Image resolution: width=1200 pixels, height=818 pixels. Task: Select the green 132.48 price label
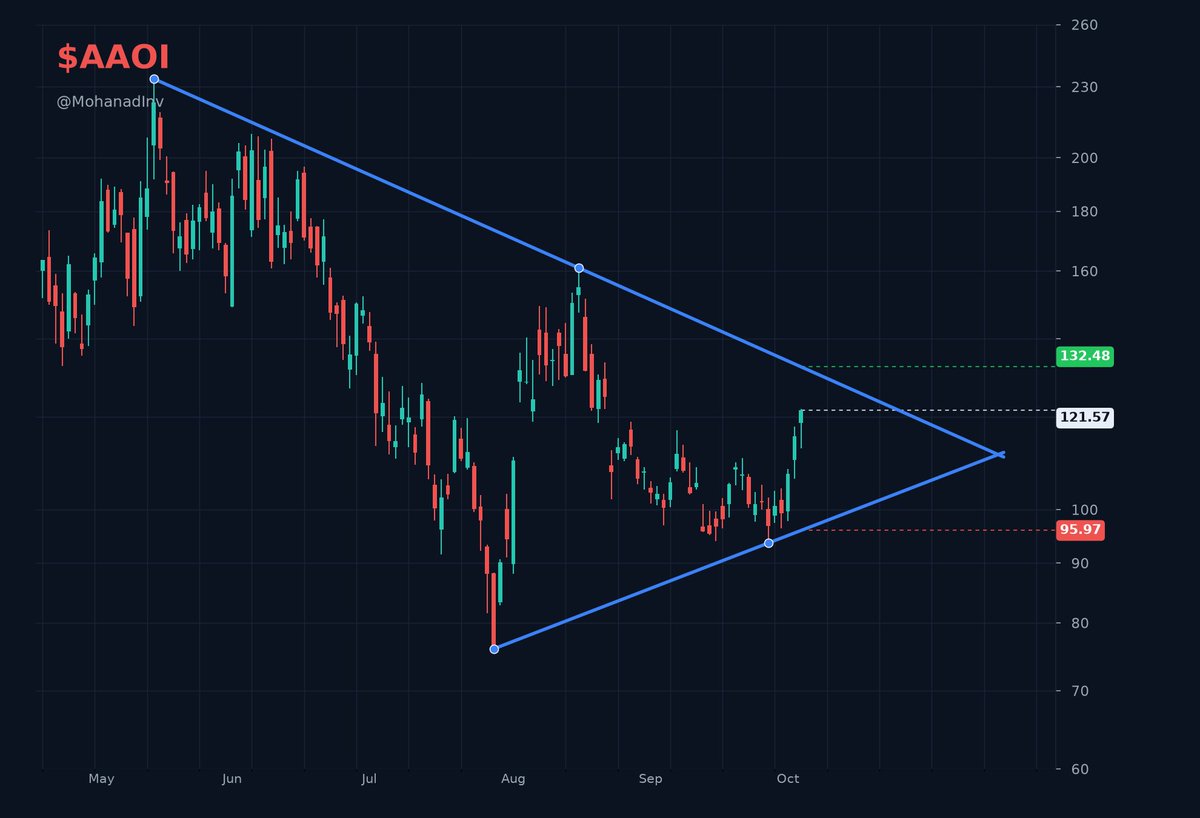1085,356
